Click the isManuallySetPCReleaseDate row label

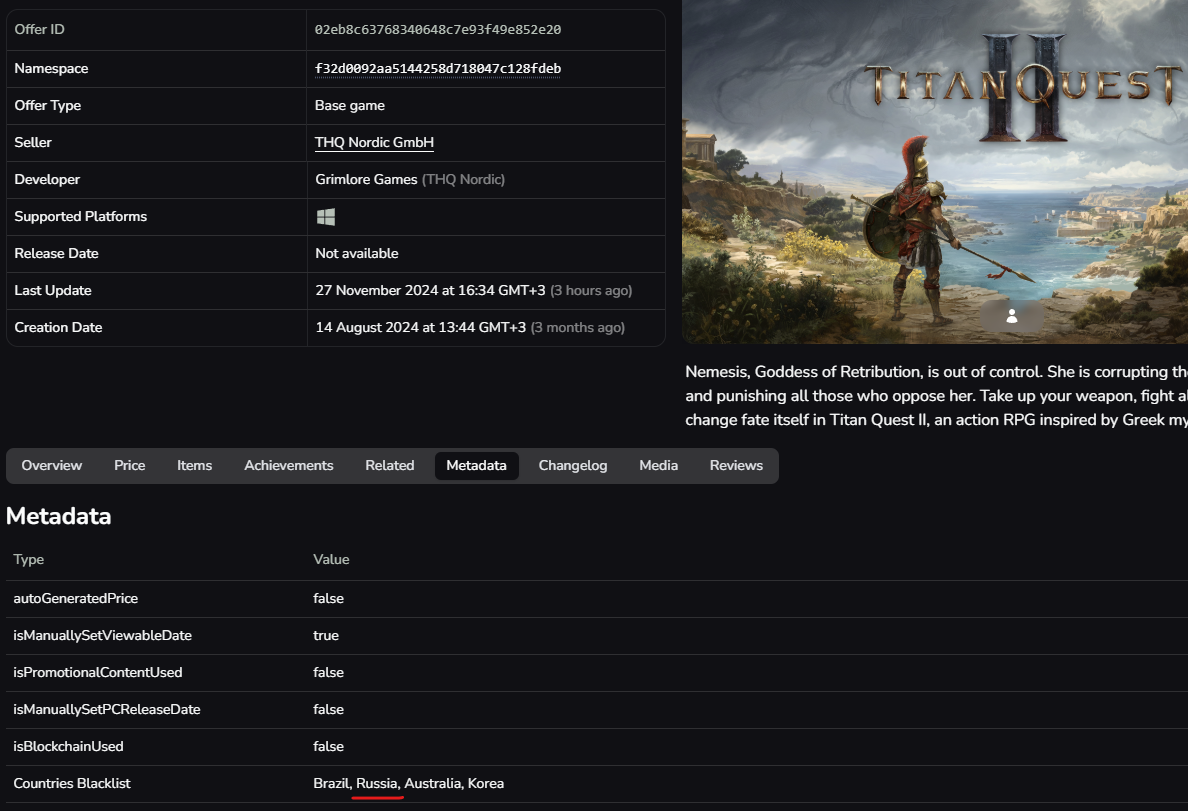click(107, 710)
